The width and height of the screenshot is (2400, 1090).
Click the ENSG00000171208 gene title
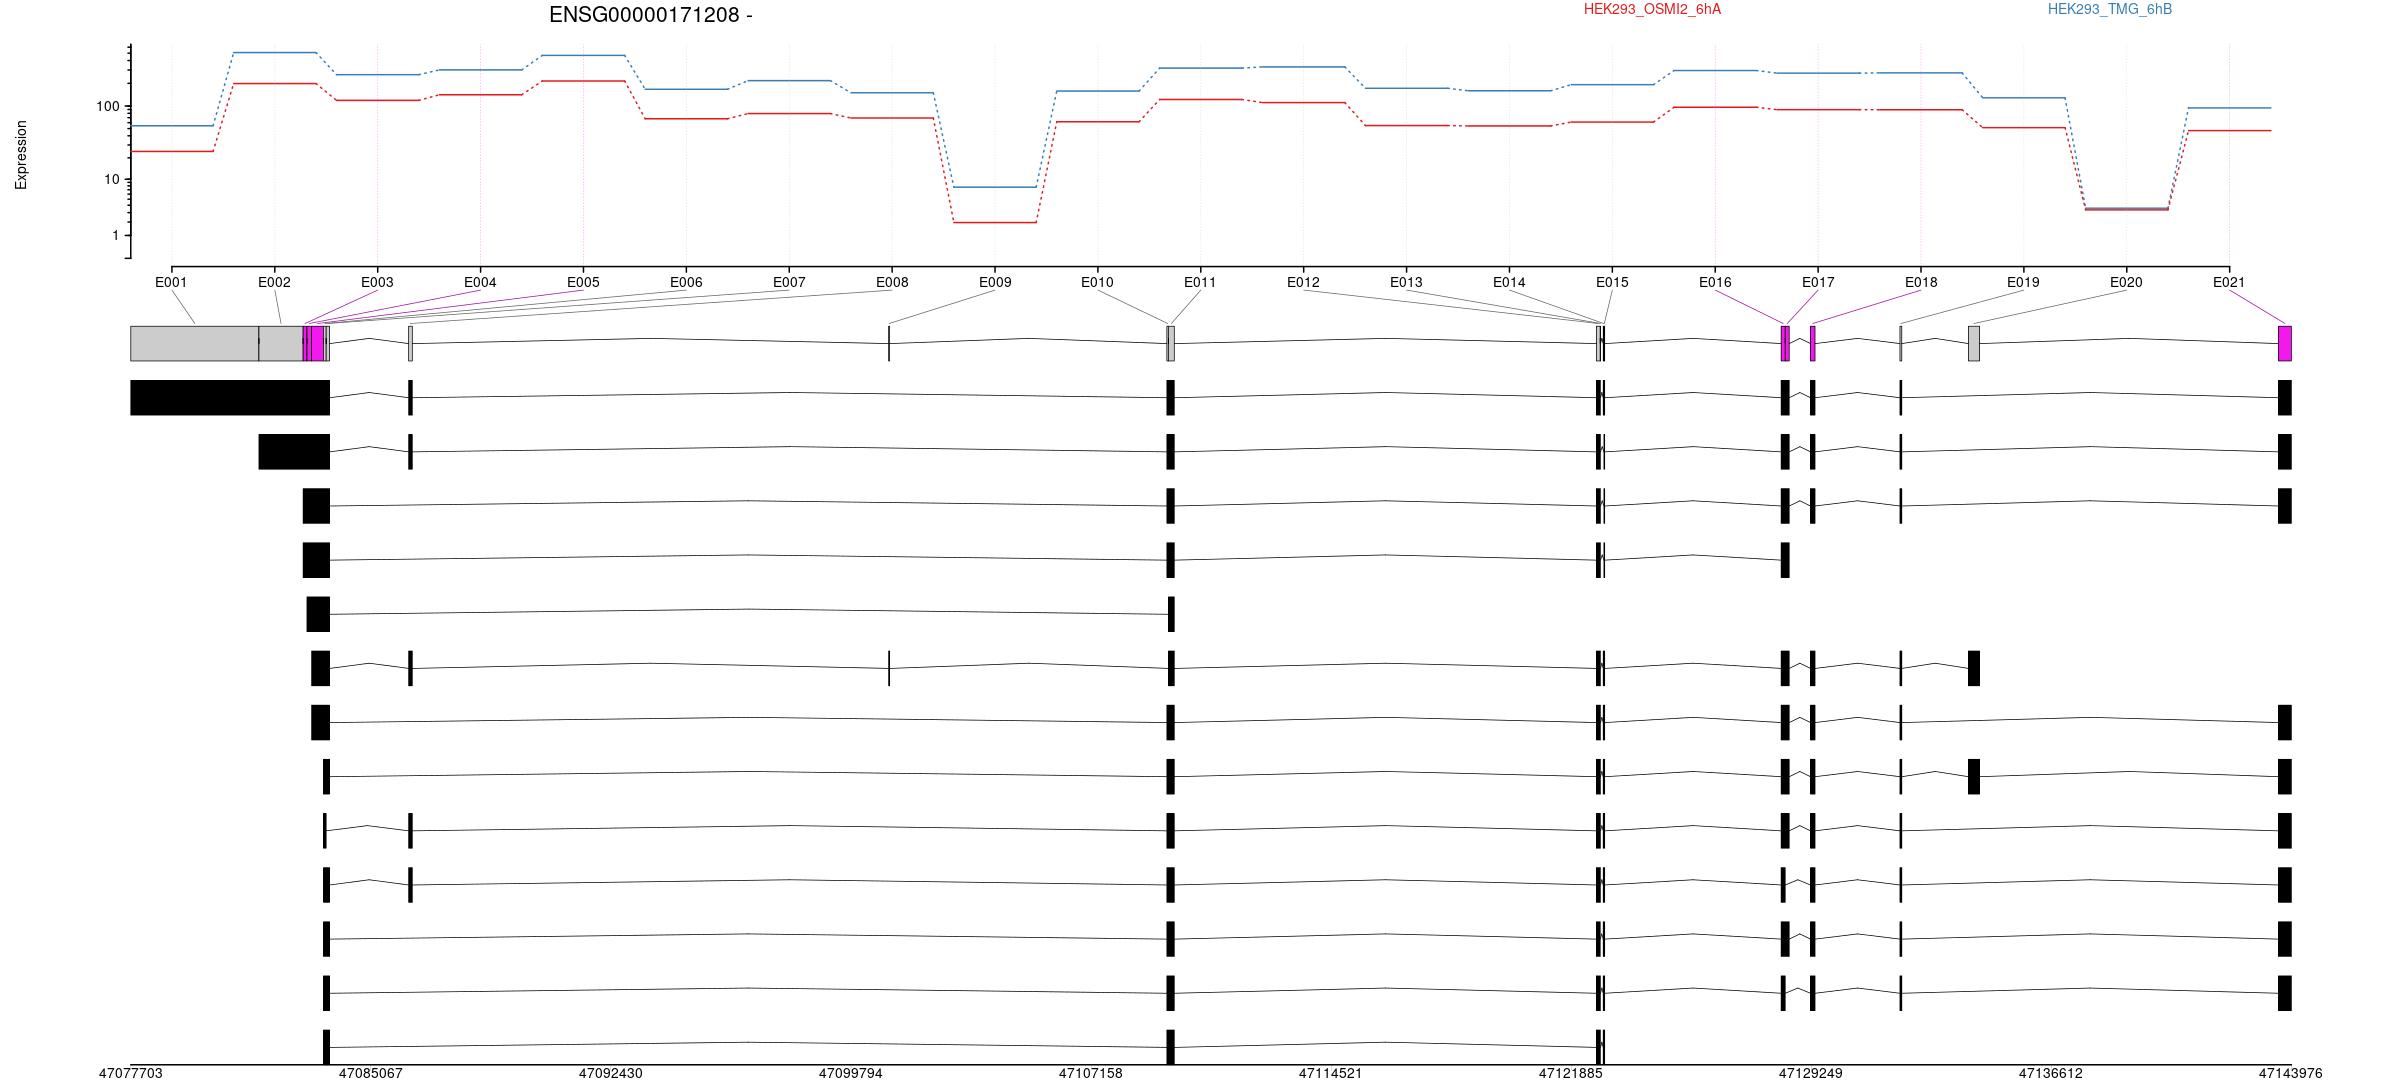click(651, 15)
